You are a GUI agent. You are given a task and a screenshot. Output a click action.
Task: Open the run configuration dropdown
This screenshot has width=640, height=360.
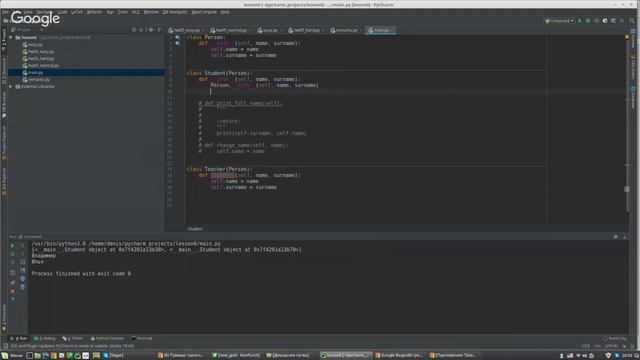(559, 20)
